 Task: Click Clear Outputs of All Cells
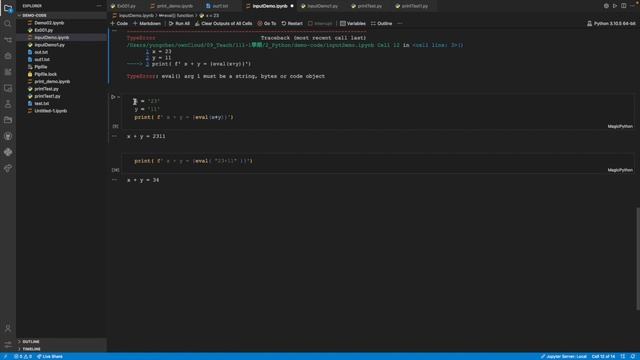224,24
